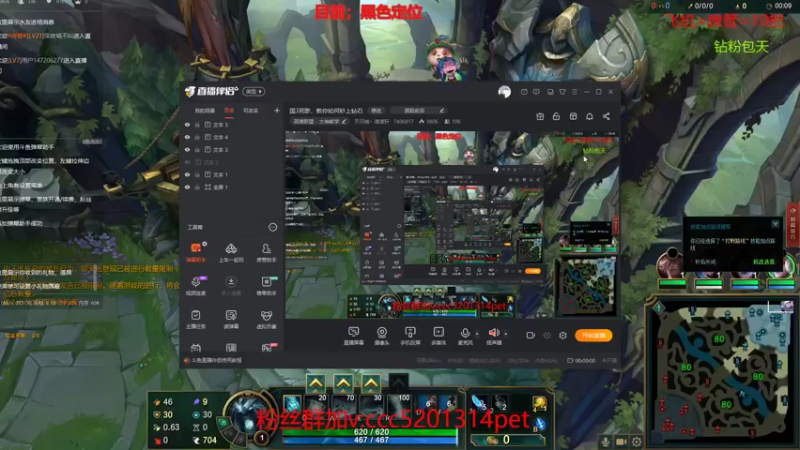This screenshot has height=450, width=800.
Task: Click the game minimap
Action: click(723, 370)
